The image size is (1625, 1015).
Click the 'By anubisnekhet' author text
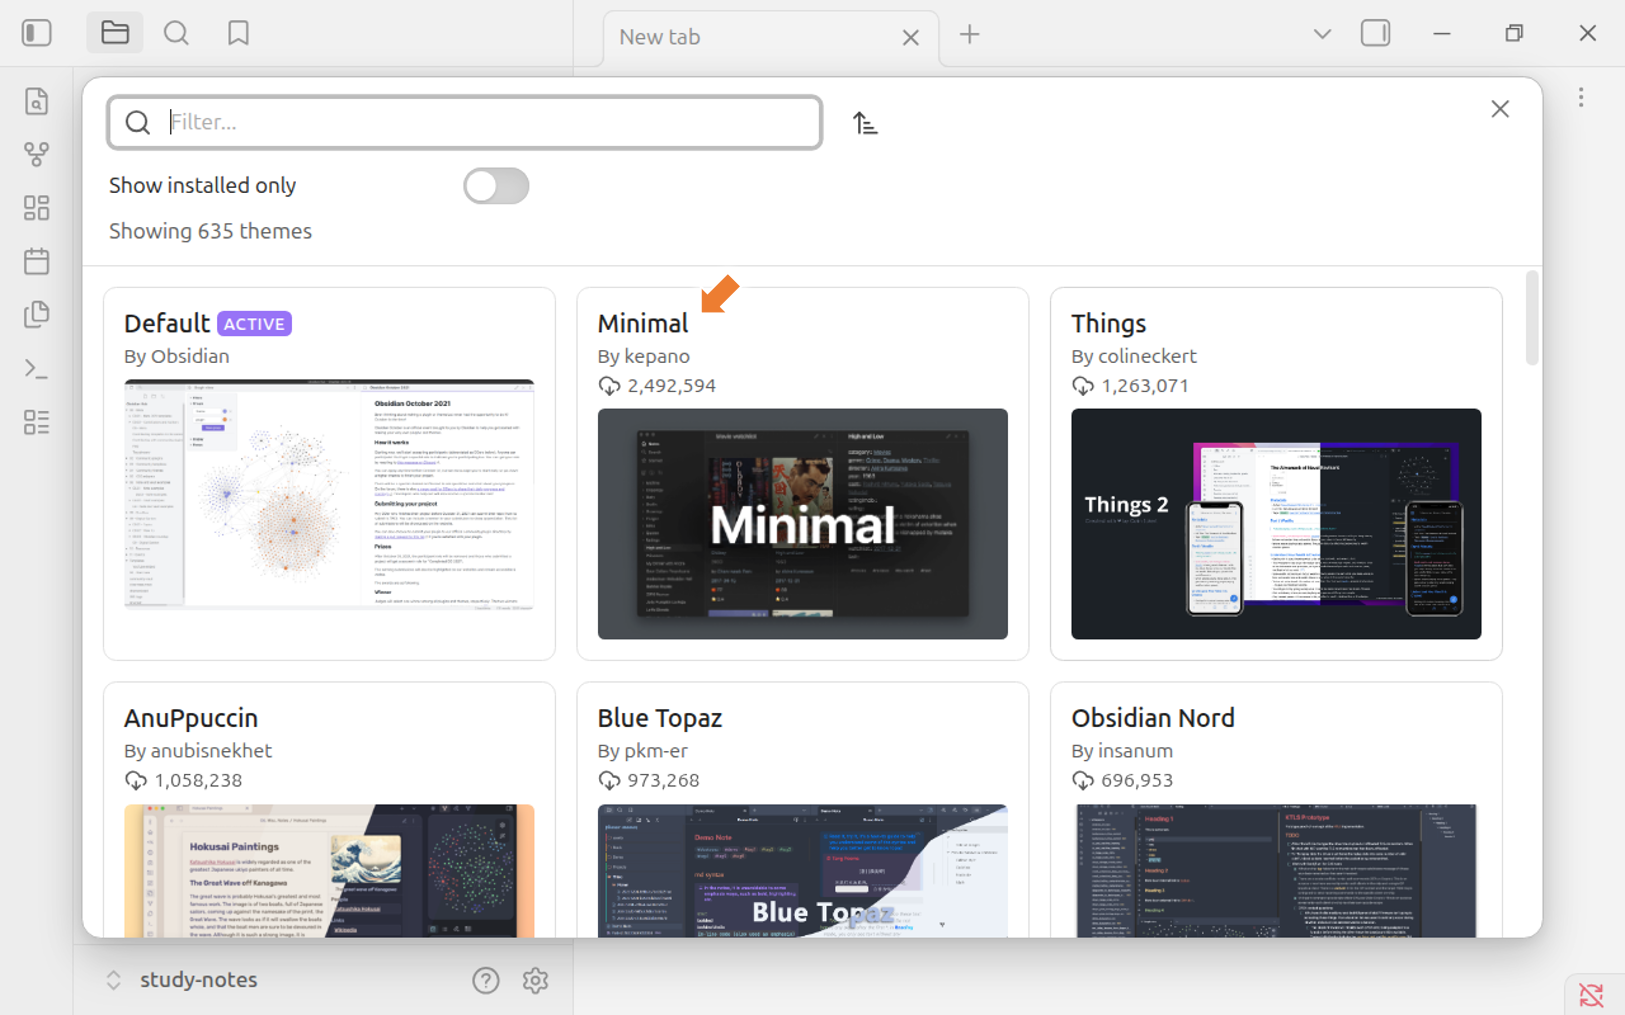click(198, 751)
